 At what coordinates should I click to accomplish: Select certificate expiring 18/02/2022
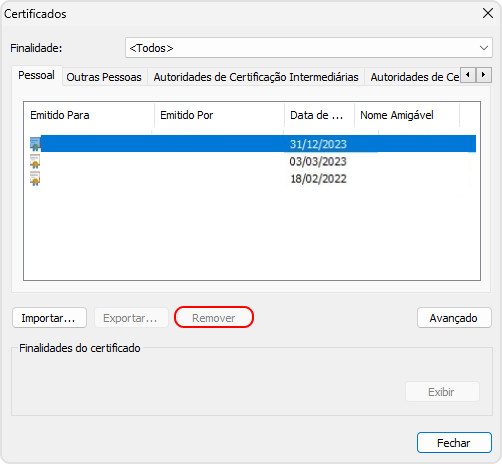point(253,179)
